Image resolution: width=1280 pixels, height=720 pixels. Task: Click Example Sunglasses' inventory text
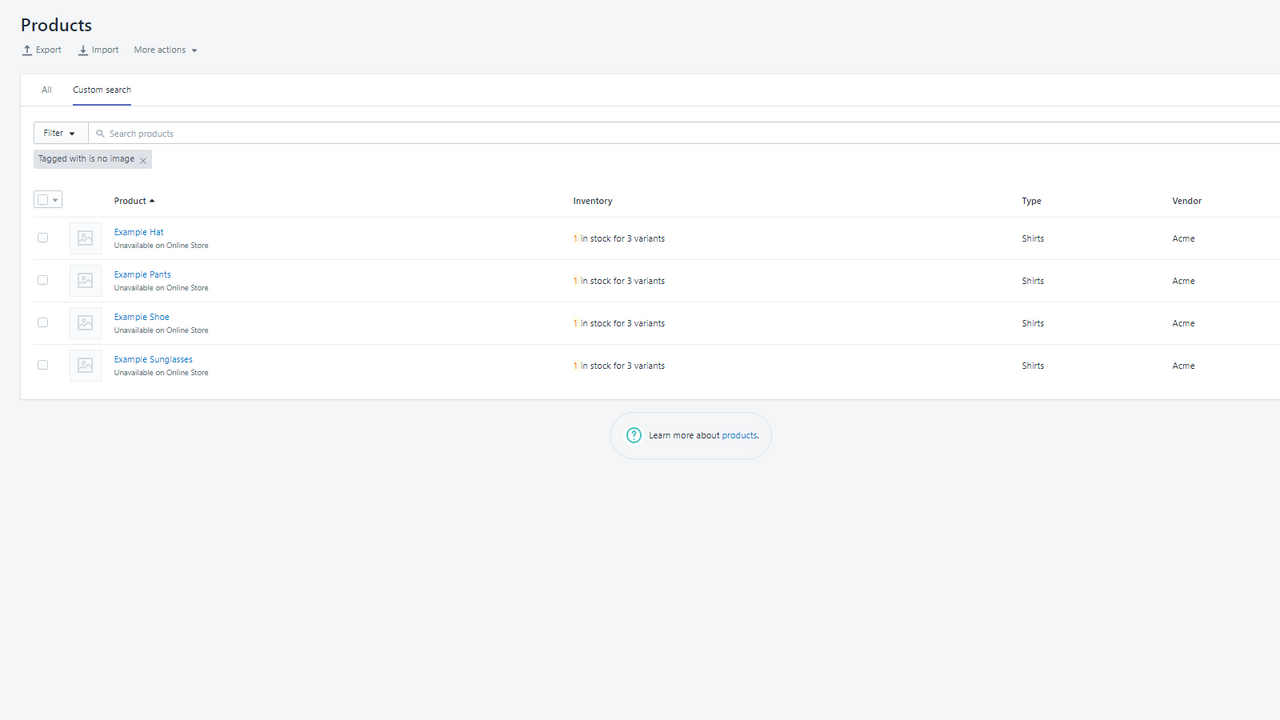619,366
